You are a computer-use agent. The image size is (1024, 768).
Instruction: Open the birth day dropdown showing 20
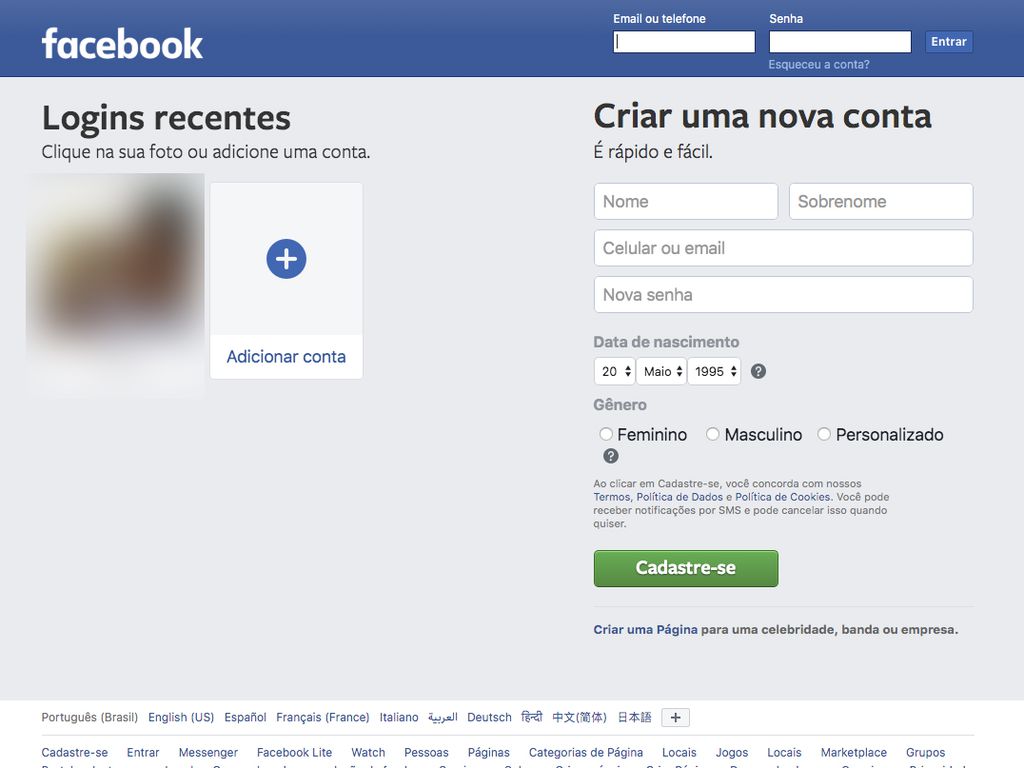(x=615, y=372)
